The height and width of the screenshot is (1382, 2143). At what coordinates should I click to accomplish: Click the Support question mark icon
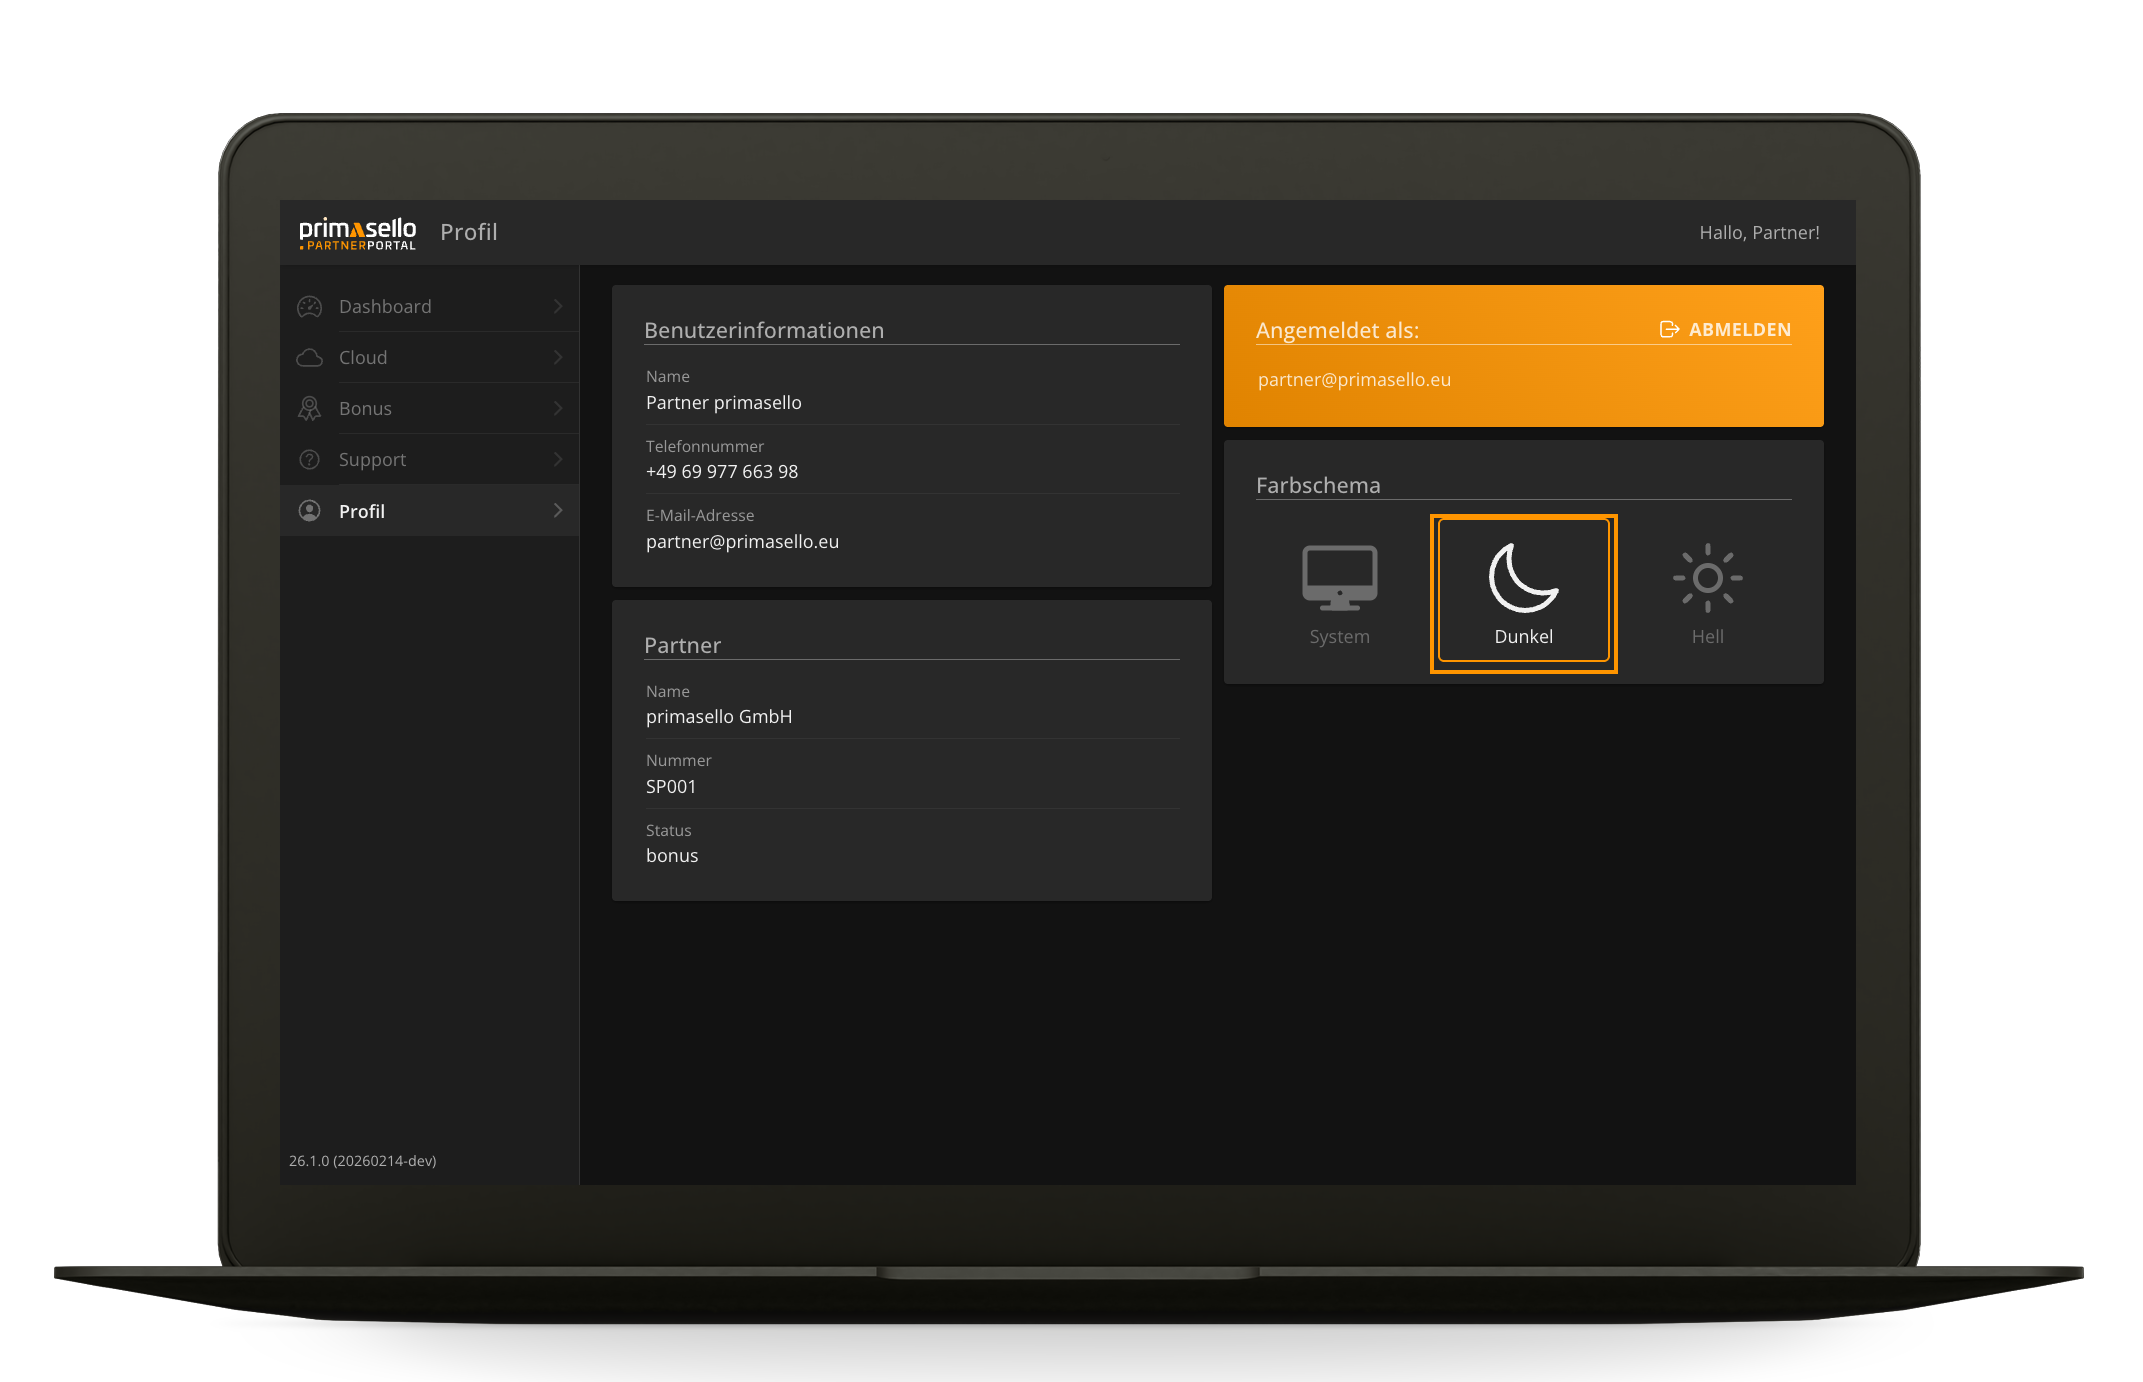pyautogui.click(x=310, y=460)
